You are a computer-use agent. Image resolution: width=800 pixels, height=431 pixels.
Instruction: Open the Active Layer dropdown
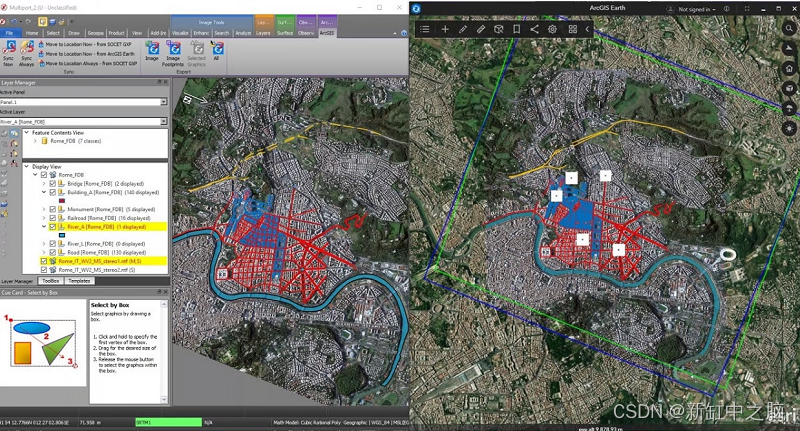coord(163,121)
